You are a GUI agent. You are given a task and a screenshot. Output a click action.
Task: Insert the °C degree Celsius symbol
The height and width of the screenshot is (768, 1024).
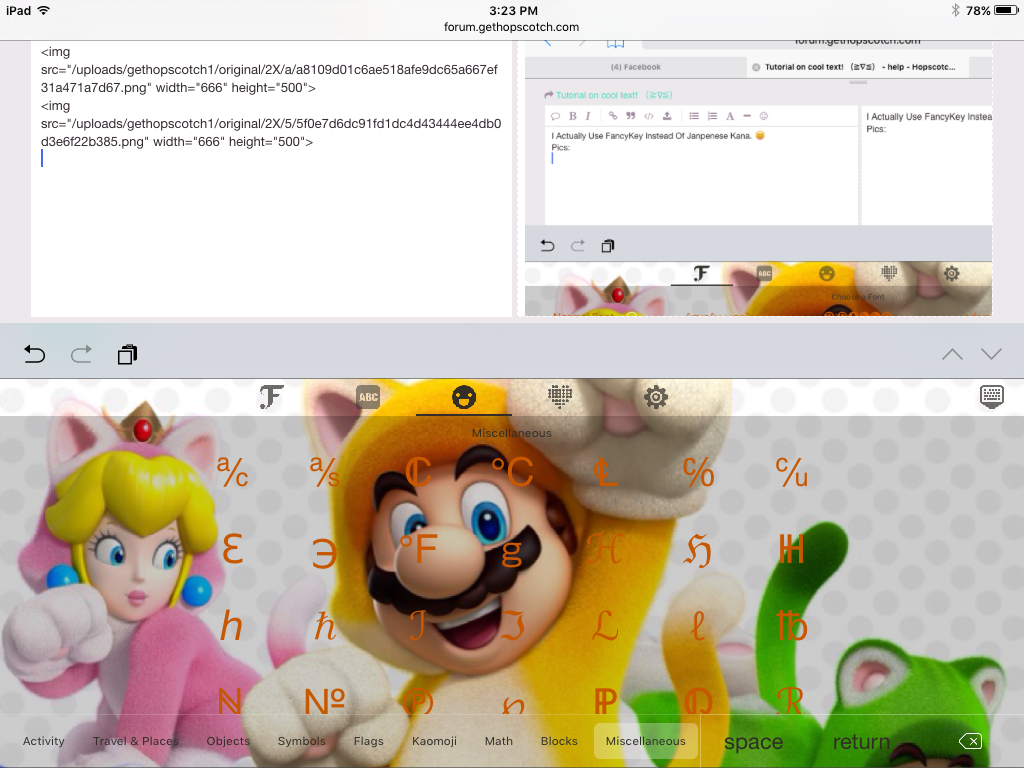tap(512, 472)
